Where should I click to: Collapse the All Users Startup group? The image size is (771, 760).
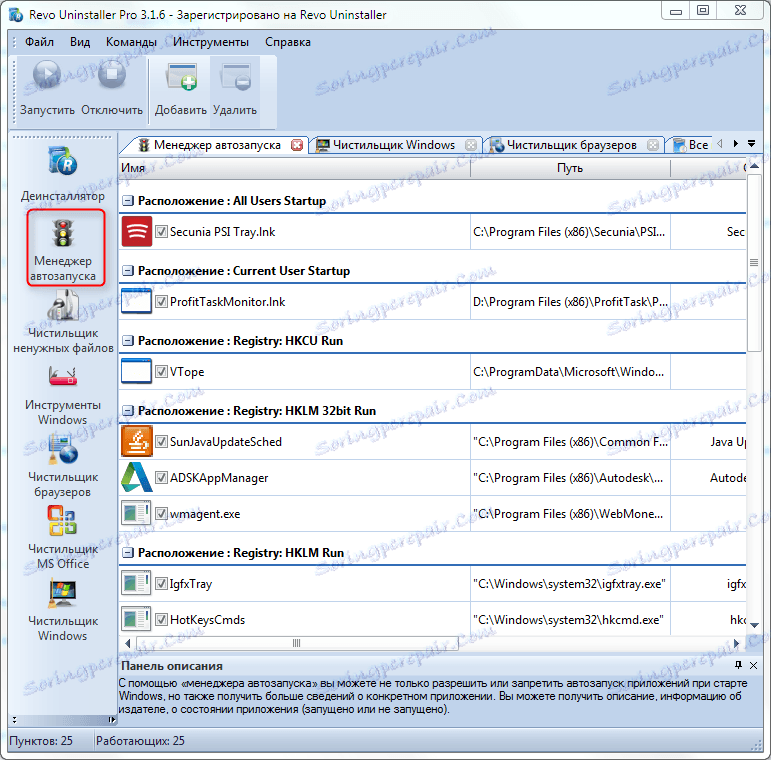[x=128, y=201]
